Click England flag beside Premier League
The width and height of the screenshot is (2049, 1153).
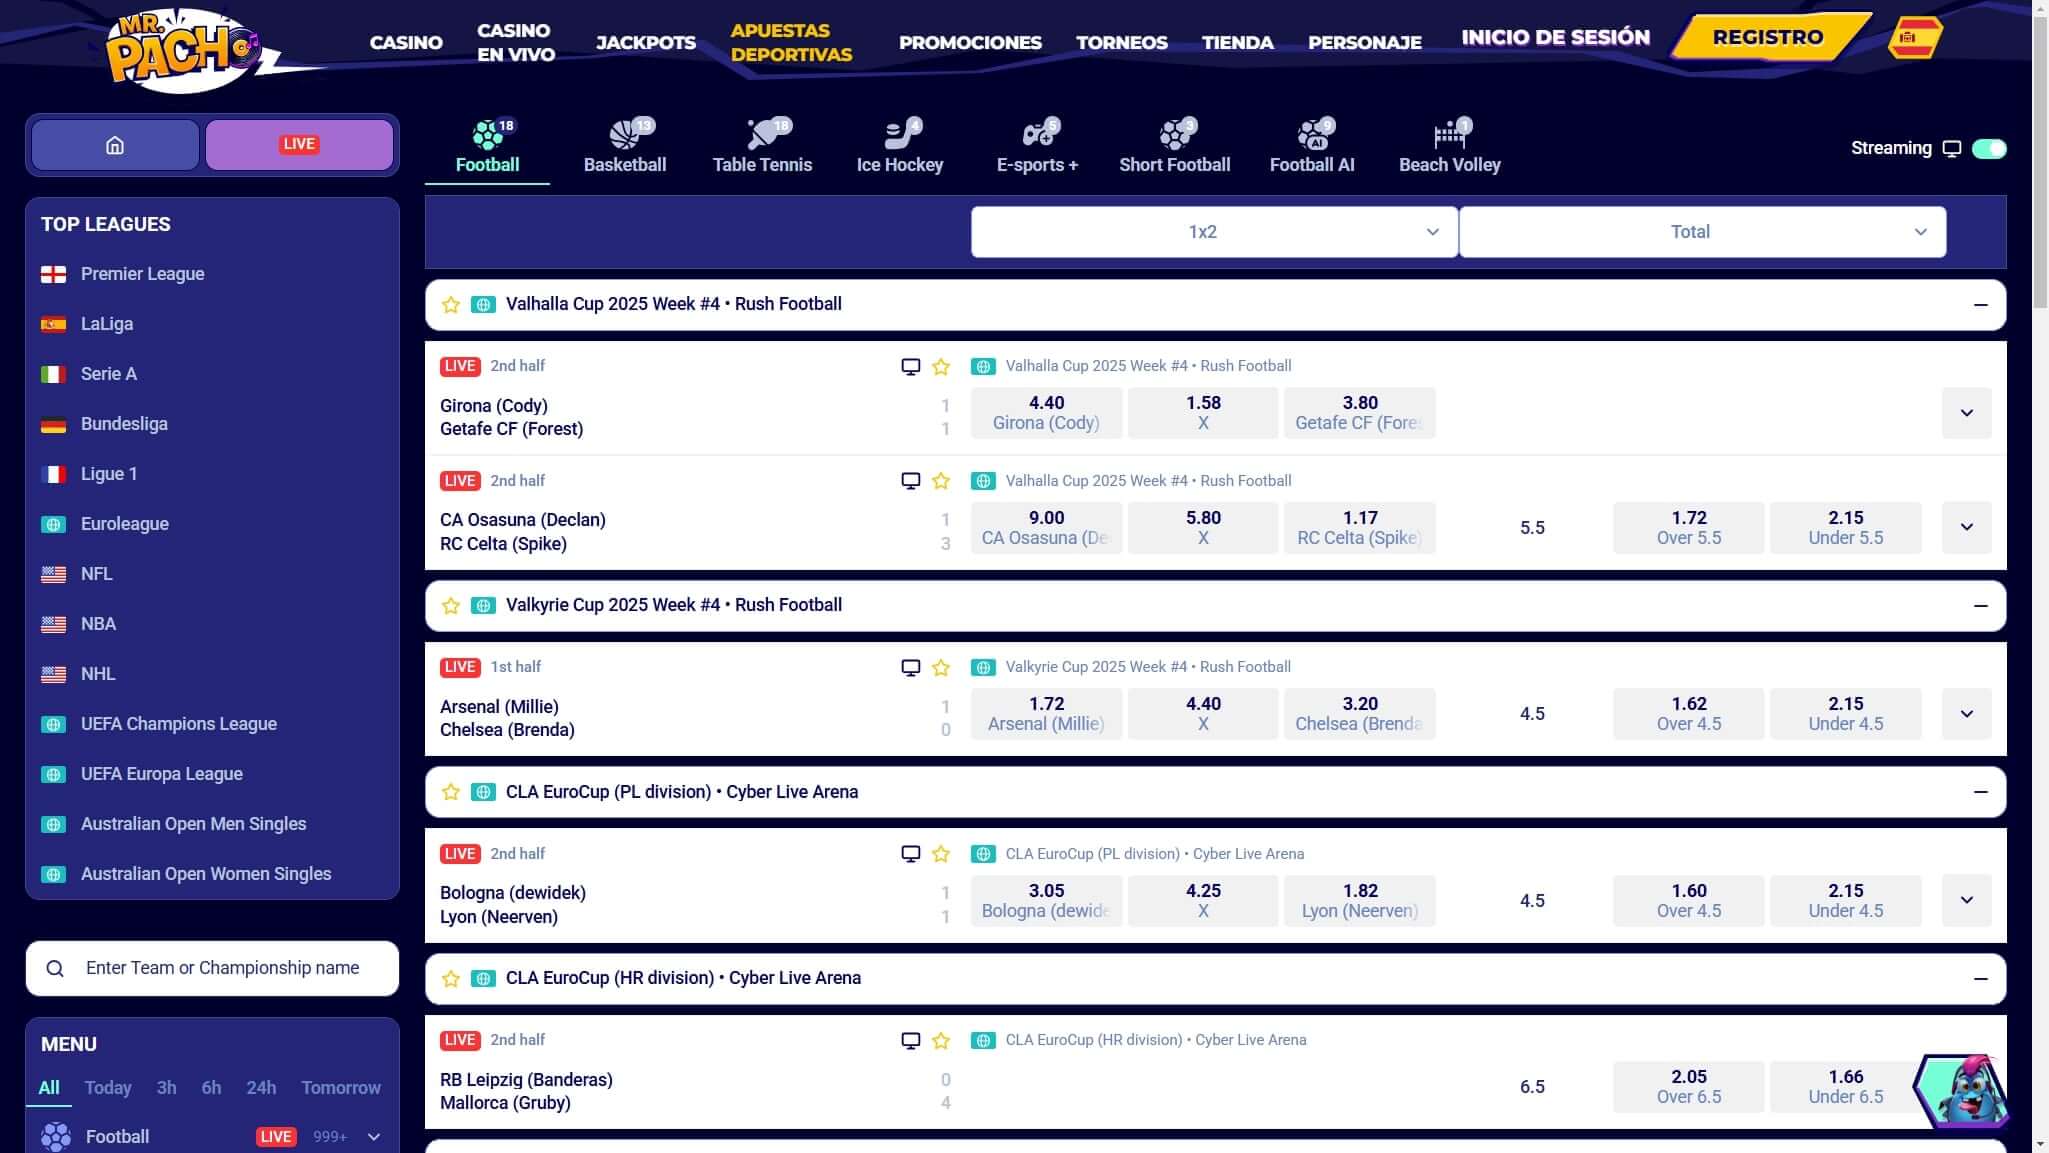tap(53, 274)
